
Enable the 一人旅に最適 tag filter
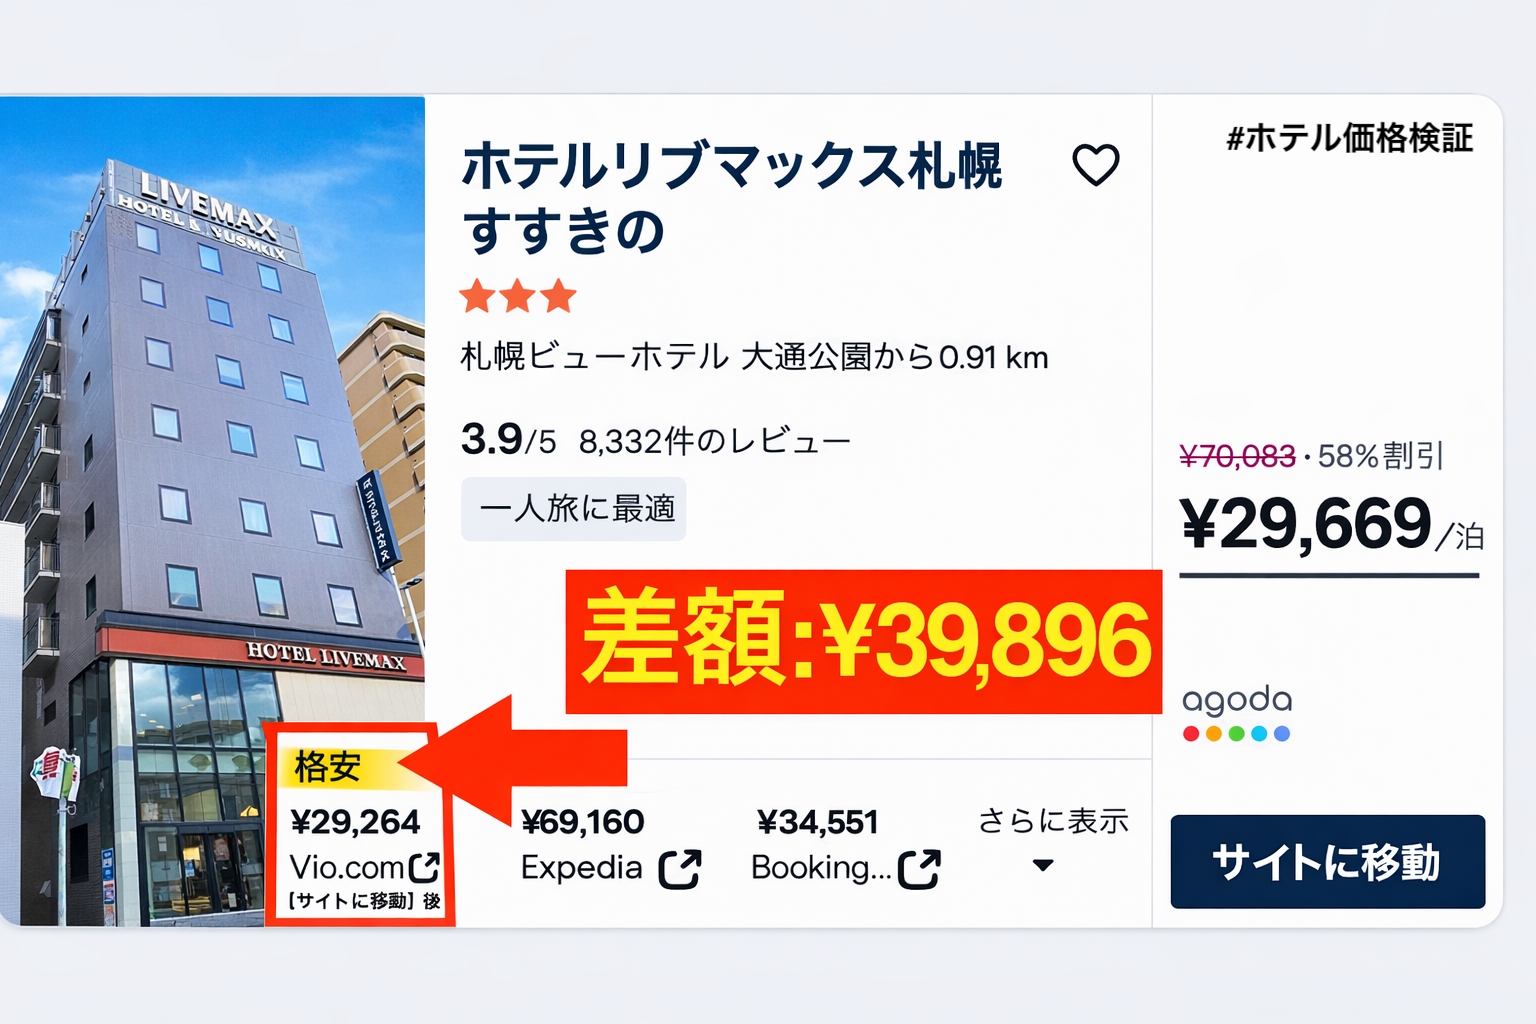click(572, 510)
